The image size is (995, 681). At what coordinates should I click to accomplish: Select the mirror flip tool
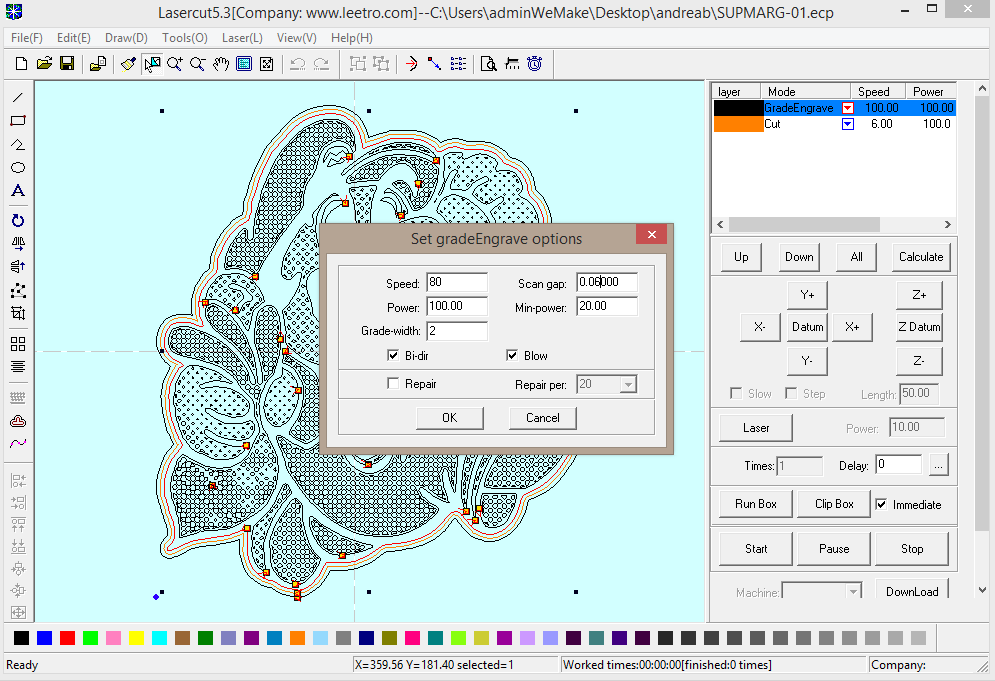tap(18, 244)
